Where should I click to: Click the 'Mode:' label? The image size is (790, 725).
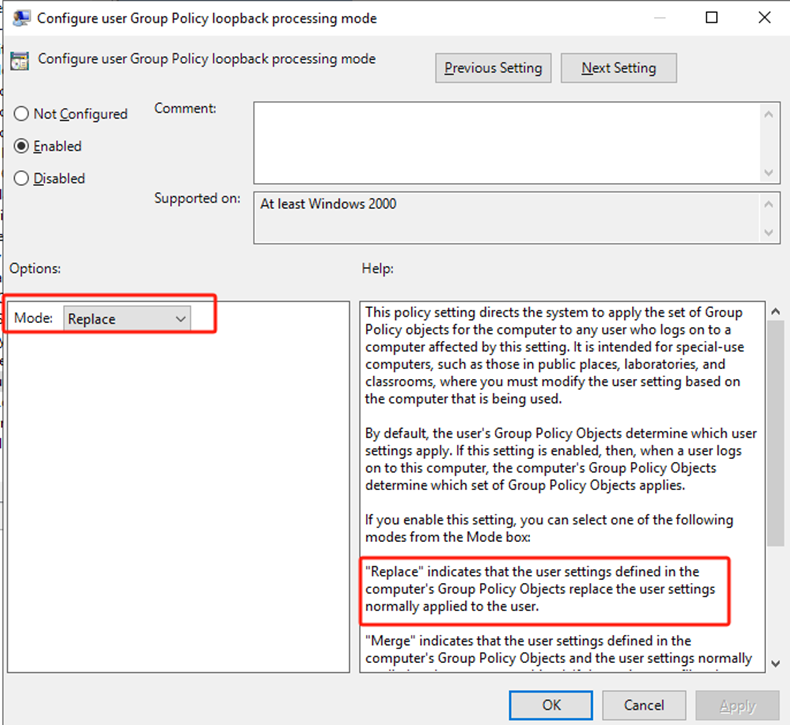(33, 318)
